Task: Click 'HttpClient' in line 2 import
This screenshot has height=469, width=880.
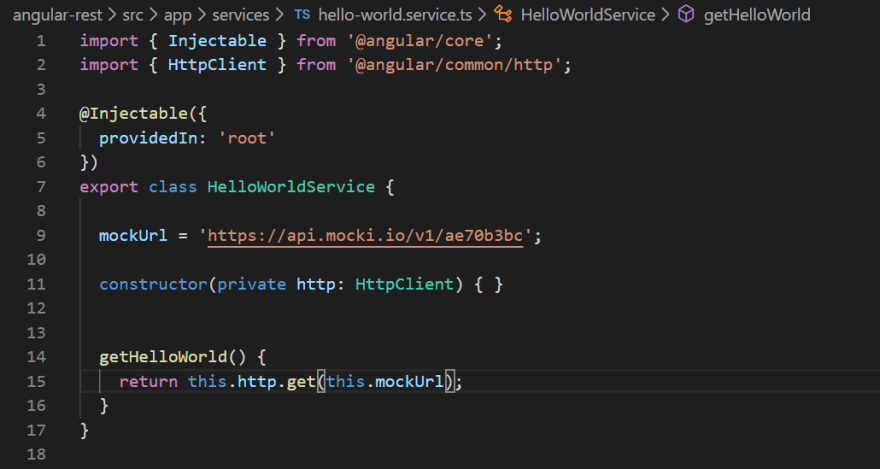Action: click(x=217, y=65)
